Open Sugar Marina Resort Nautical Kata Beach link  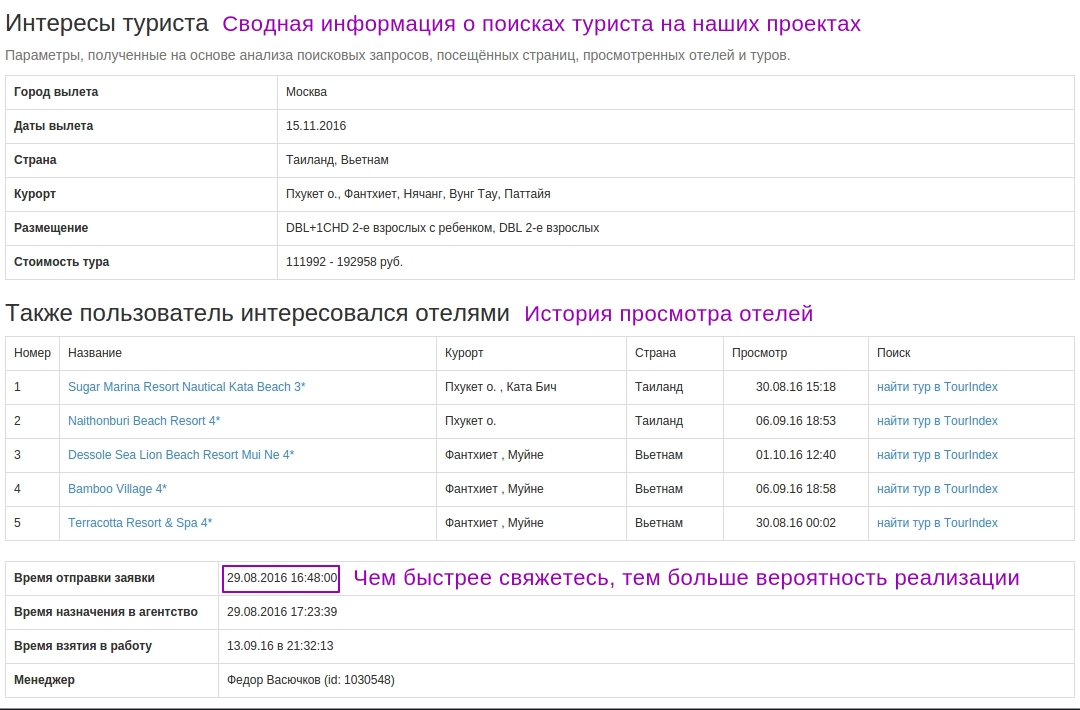186,387
